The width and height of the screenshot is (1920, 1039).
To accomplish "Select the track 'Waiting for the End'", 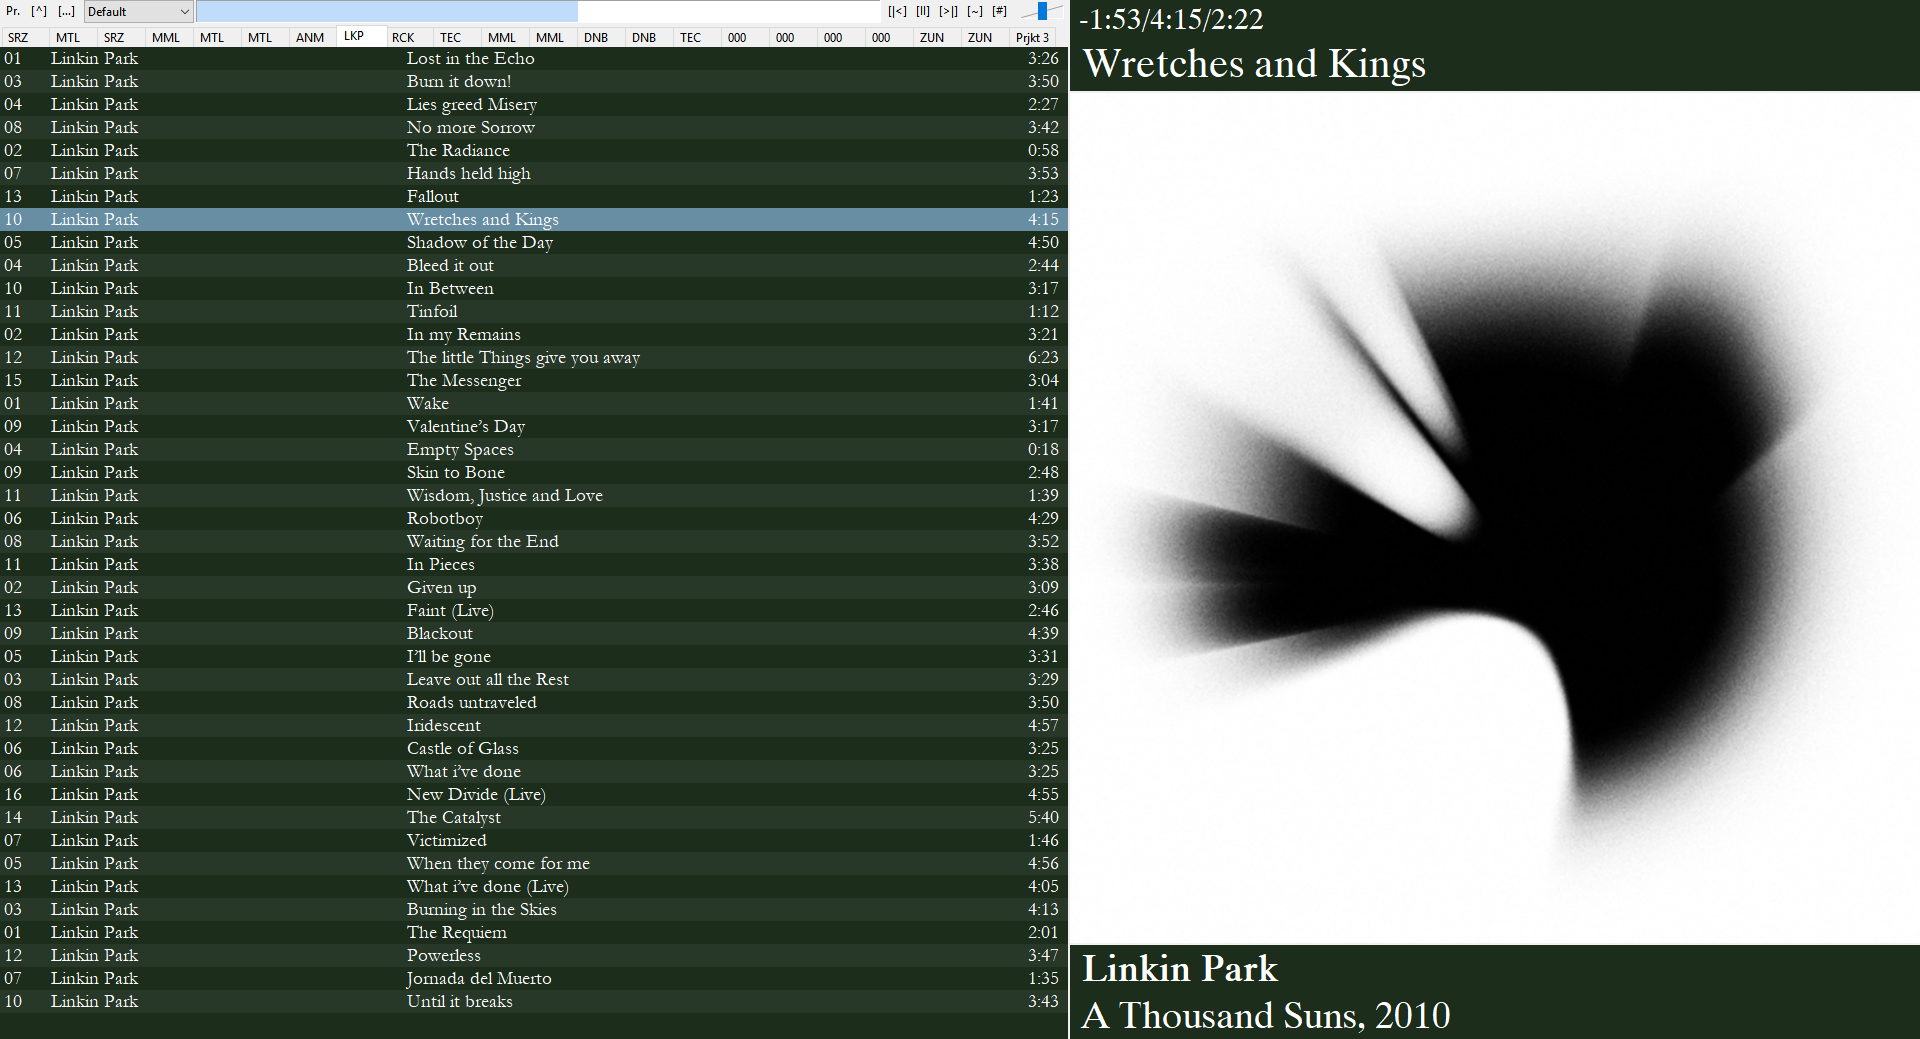I will (534, 541).
